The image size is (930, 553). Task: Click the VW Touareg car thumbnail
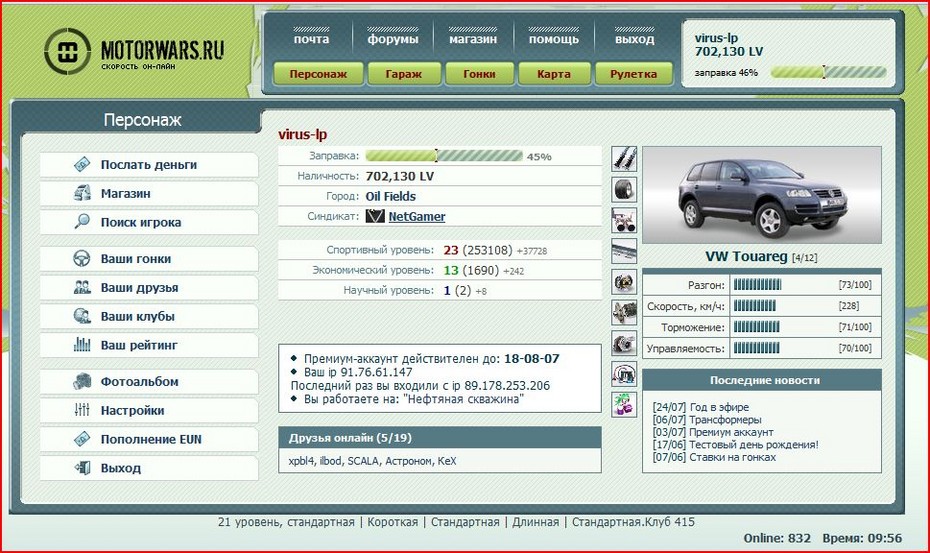click(x=761, y=194)
